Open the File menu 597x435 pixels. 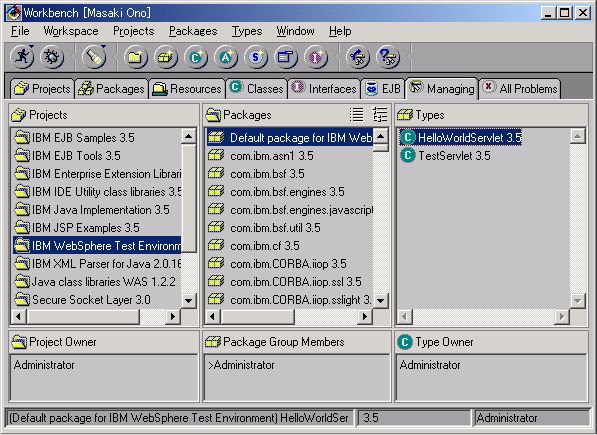click(x=20, y=31)
